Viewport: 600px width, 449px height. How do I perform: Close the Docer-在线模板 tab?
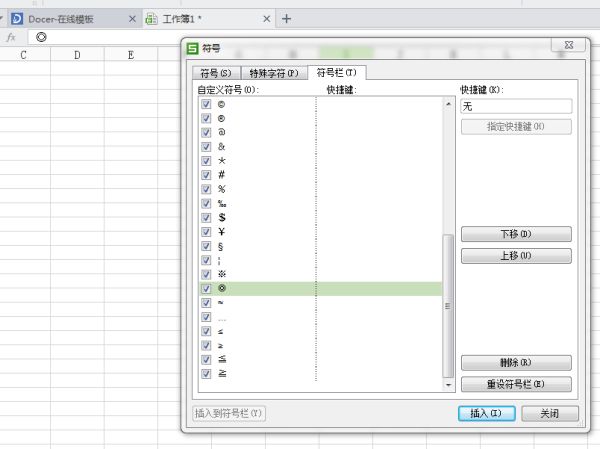[x=132, y=19]
